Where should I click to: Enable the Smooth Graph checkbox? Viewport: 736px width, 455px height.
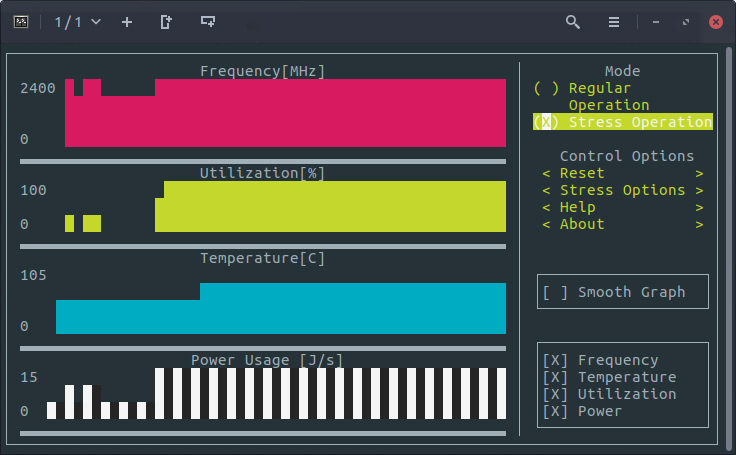(x=555, y=292)
